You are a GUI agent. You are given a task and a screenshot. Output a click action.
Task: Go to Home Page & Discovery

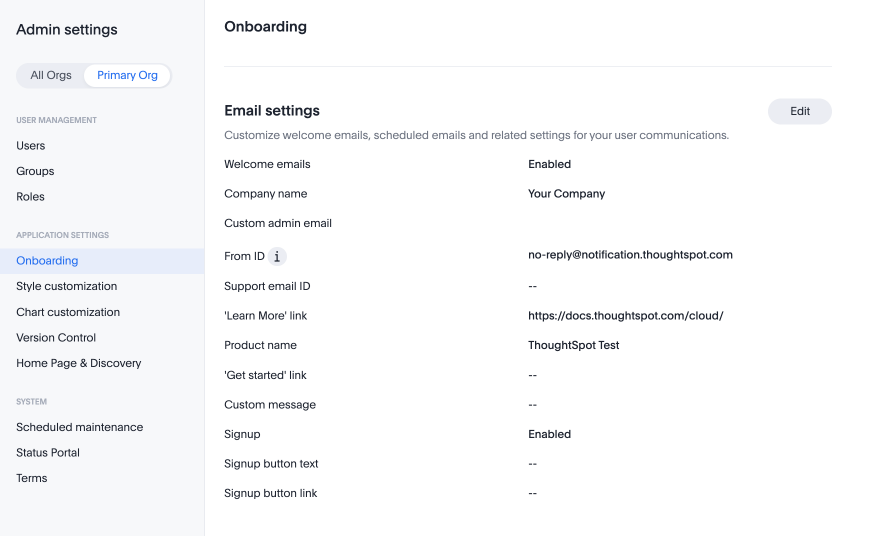[79, 364]
